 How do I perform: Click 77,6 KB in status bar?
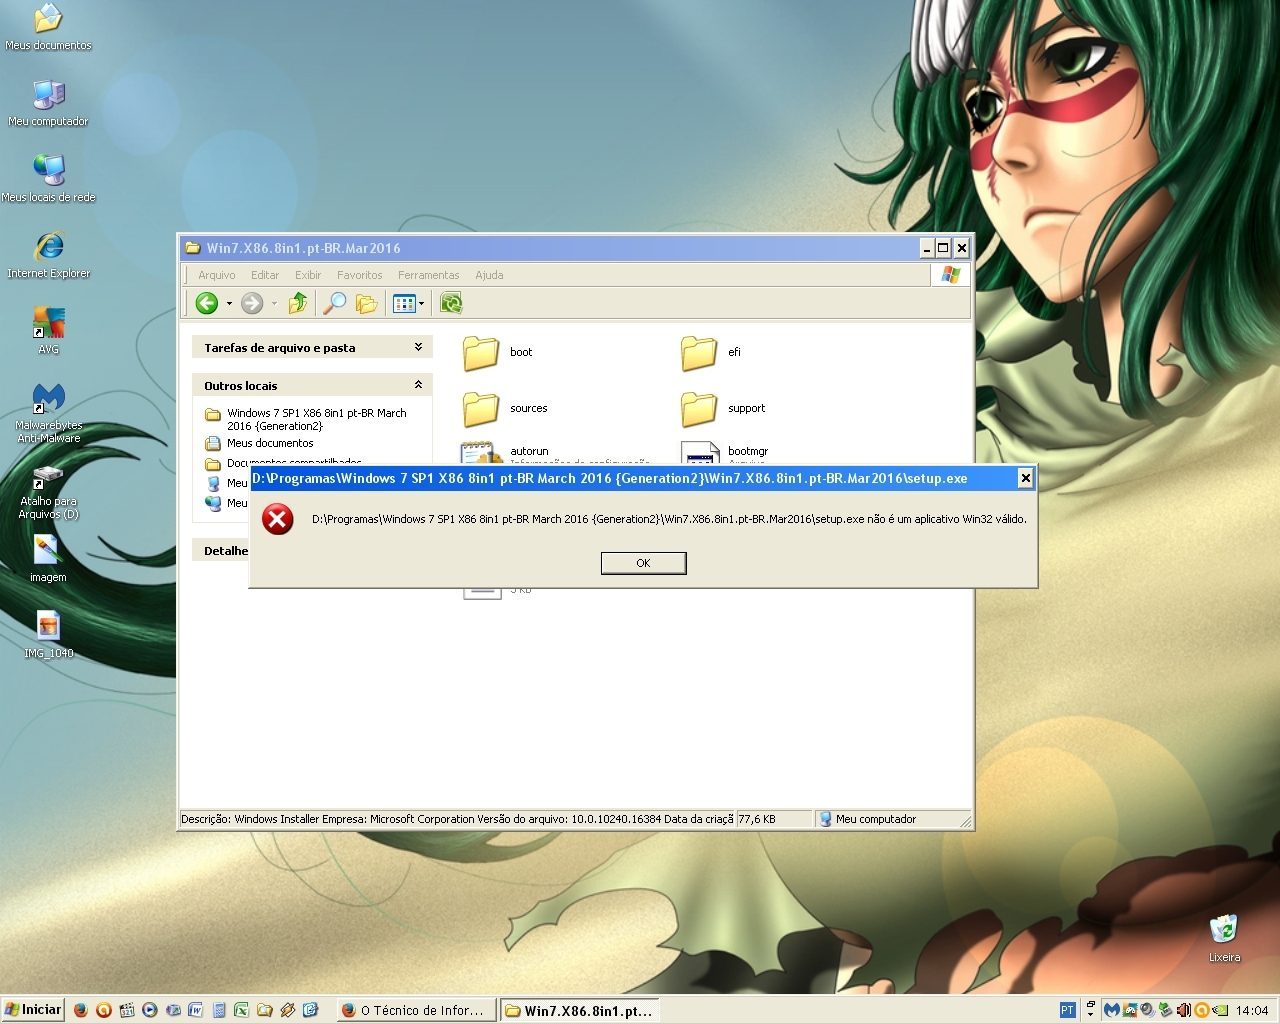click(756, 819)
